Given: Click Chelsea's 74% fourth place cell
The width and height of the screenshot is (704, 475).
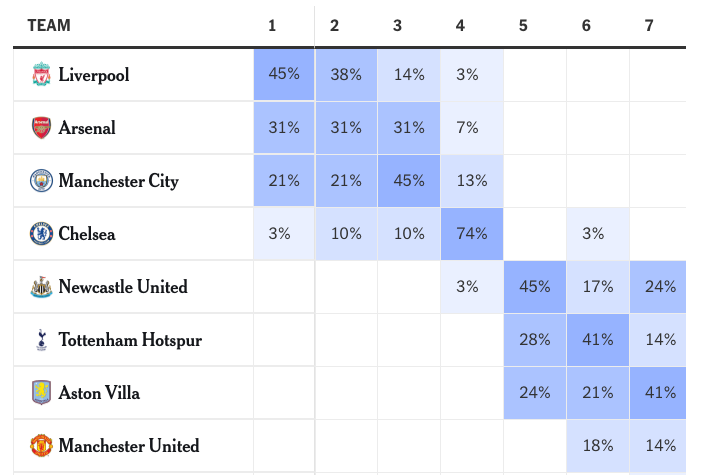Looking at the screenshot, I should (x=472, y=234).
